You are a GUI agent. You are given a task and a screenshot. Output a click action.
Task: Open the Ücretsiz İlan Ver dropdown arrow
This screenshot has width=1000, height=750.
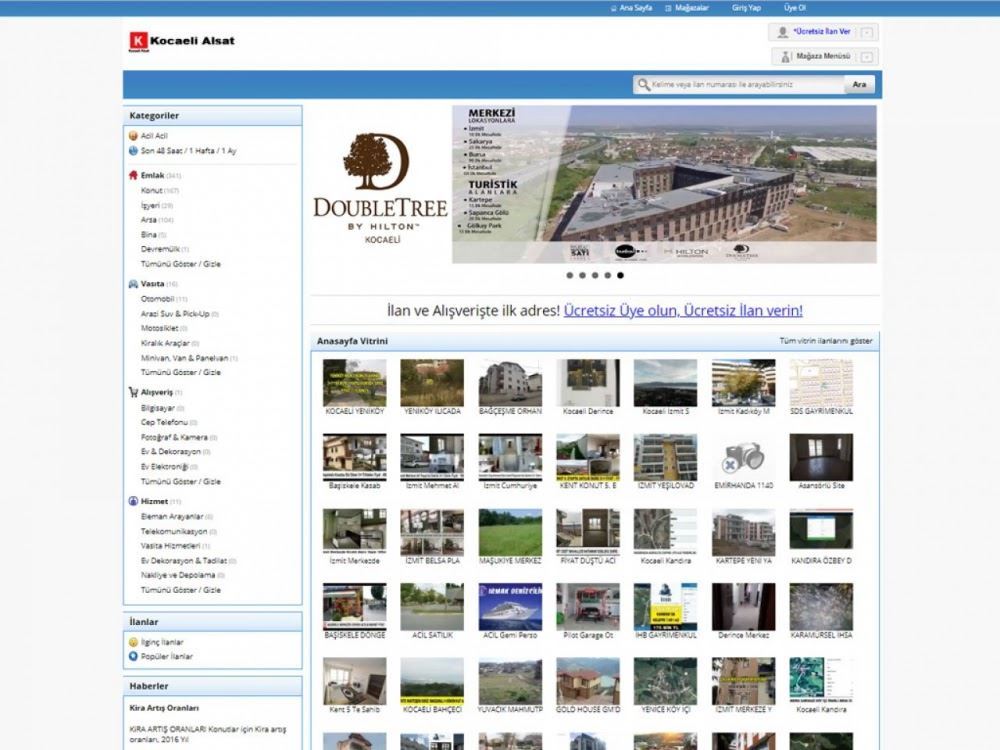click(866, 33)
